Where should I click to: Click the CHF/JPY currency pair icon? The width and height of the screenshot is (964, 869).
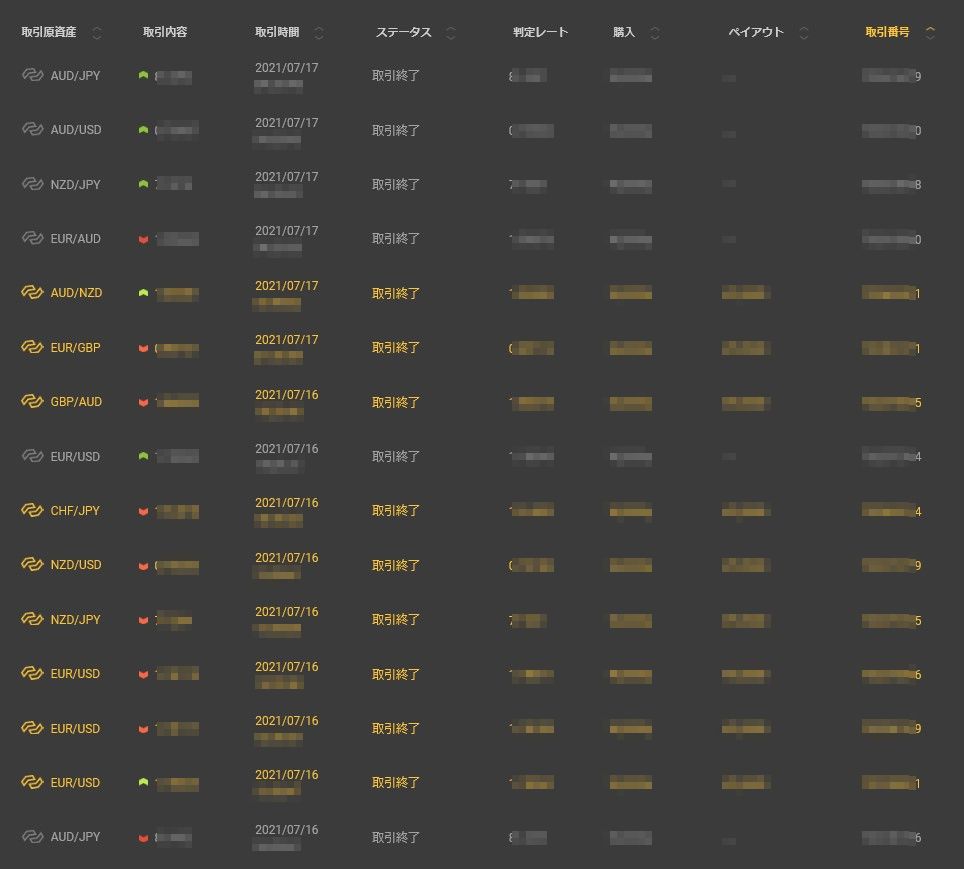pos(32,511)
